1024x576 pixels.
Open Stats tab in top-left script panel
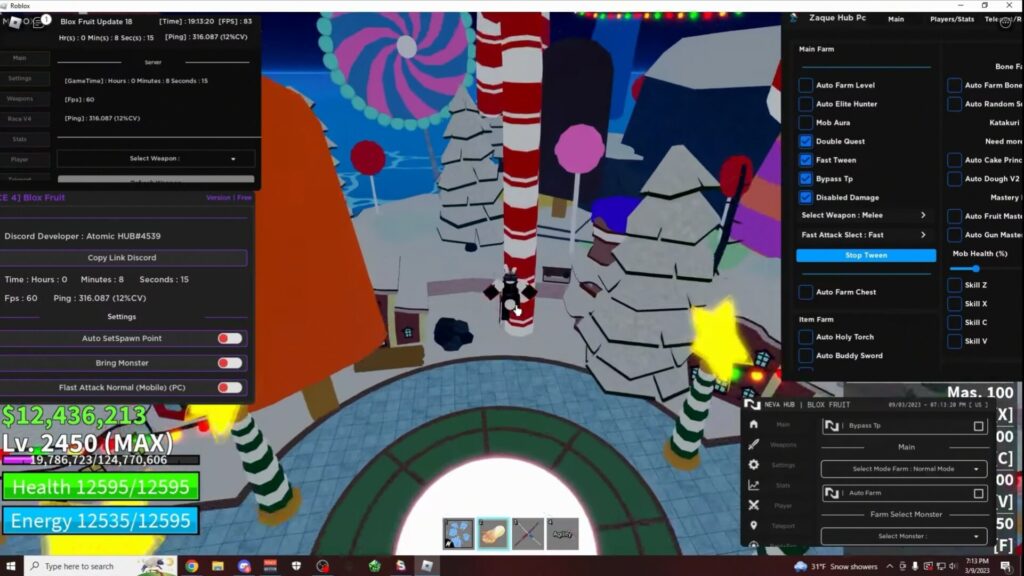(x=25, y=139)
